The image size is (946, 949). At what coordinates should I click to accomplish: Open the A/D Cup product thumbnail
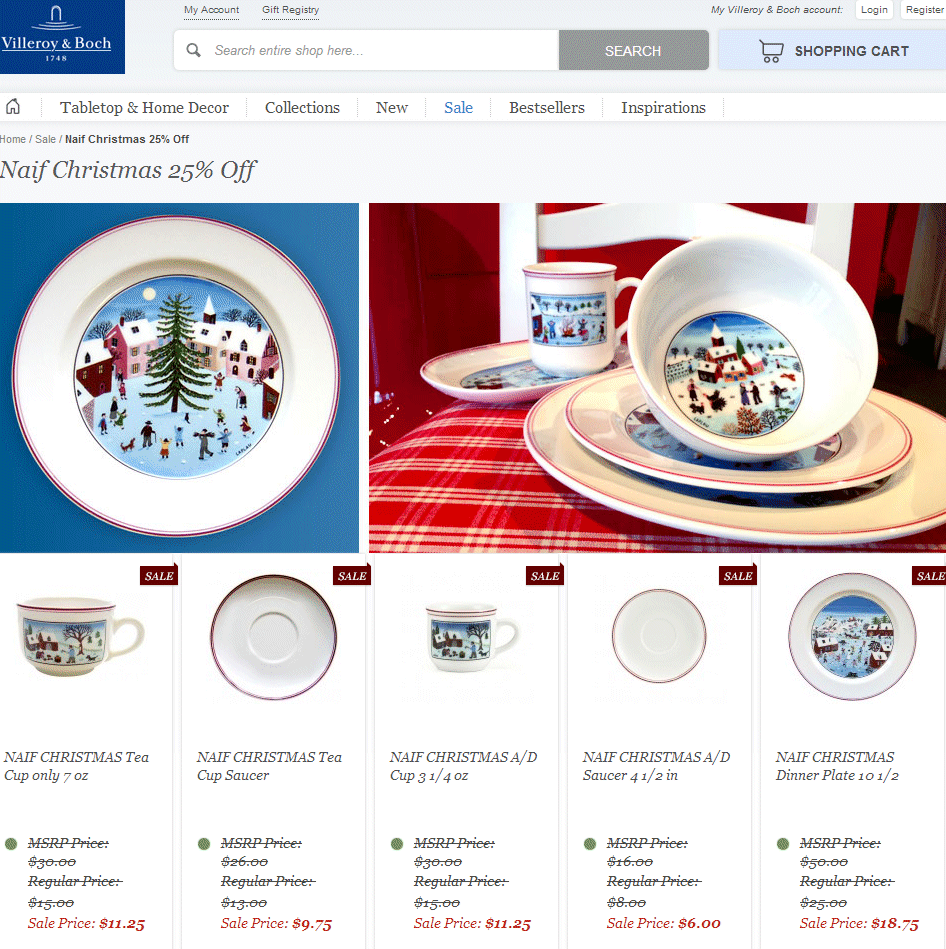pyautogui.click(x=471, y=637)
